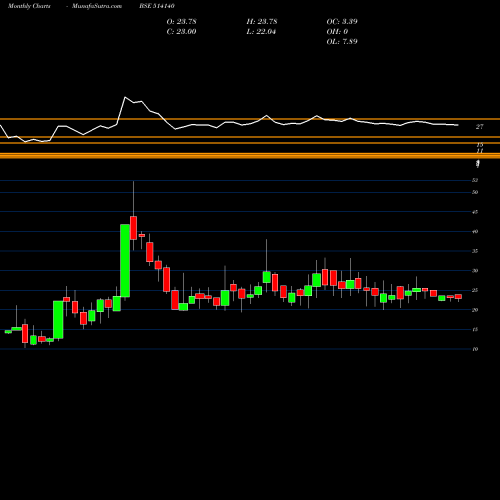Click the tallest green candlestick body
This screenshot has height=500, width=500.
125,261
